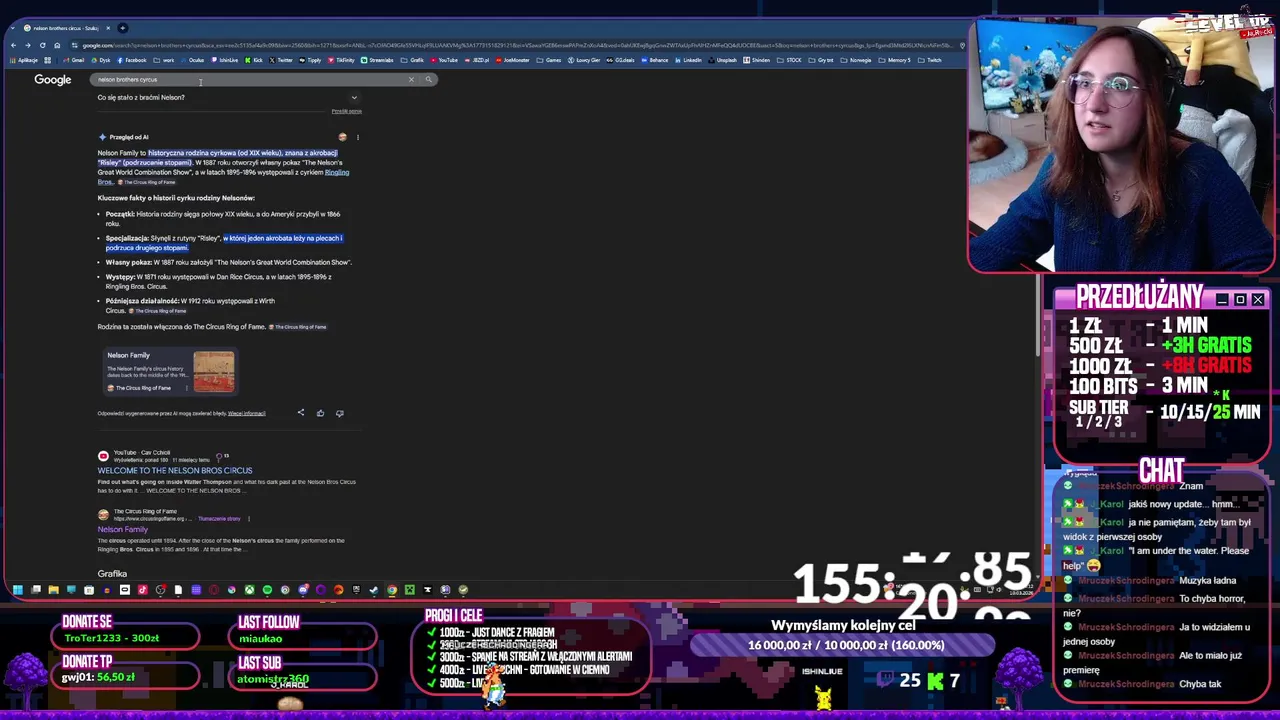This screenshot has width=1280, height=720.
Task: Reload the Google results page
Action: [x=42, y=45]
